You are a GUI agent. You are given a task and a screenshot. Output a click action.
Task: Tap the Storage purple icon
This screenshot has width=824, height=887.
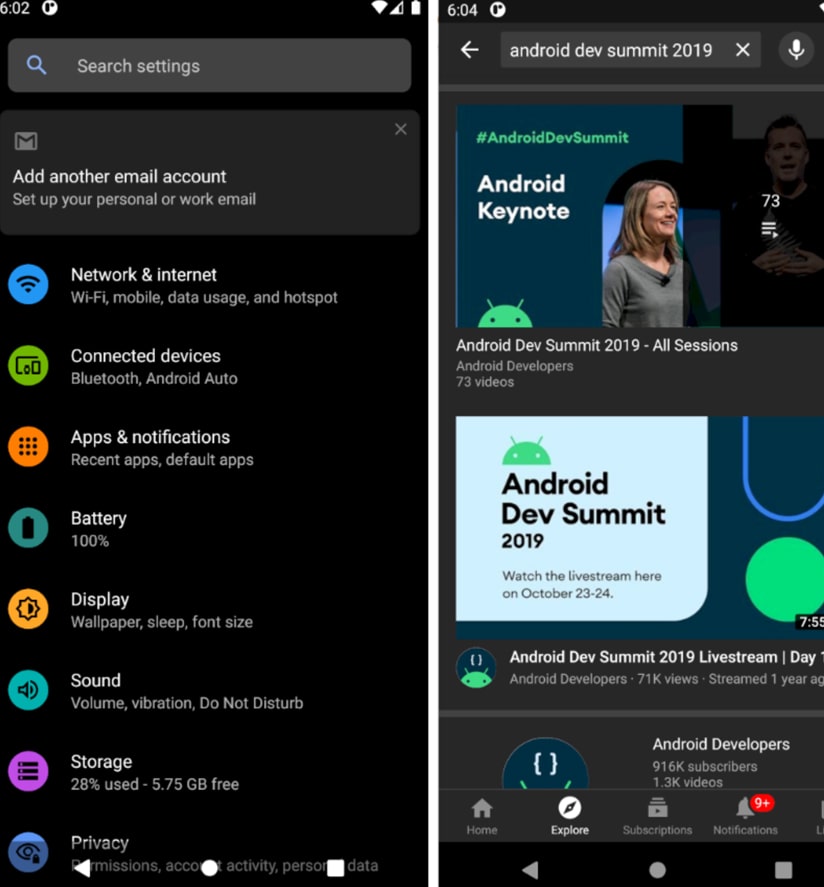coord(28,771)
